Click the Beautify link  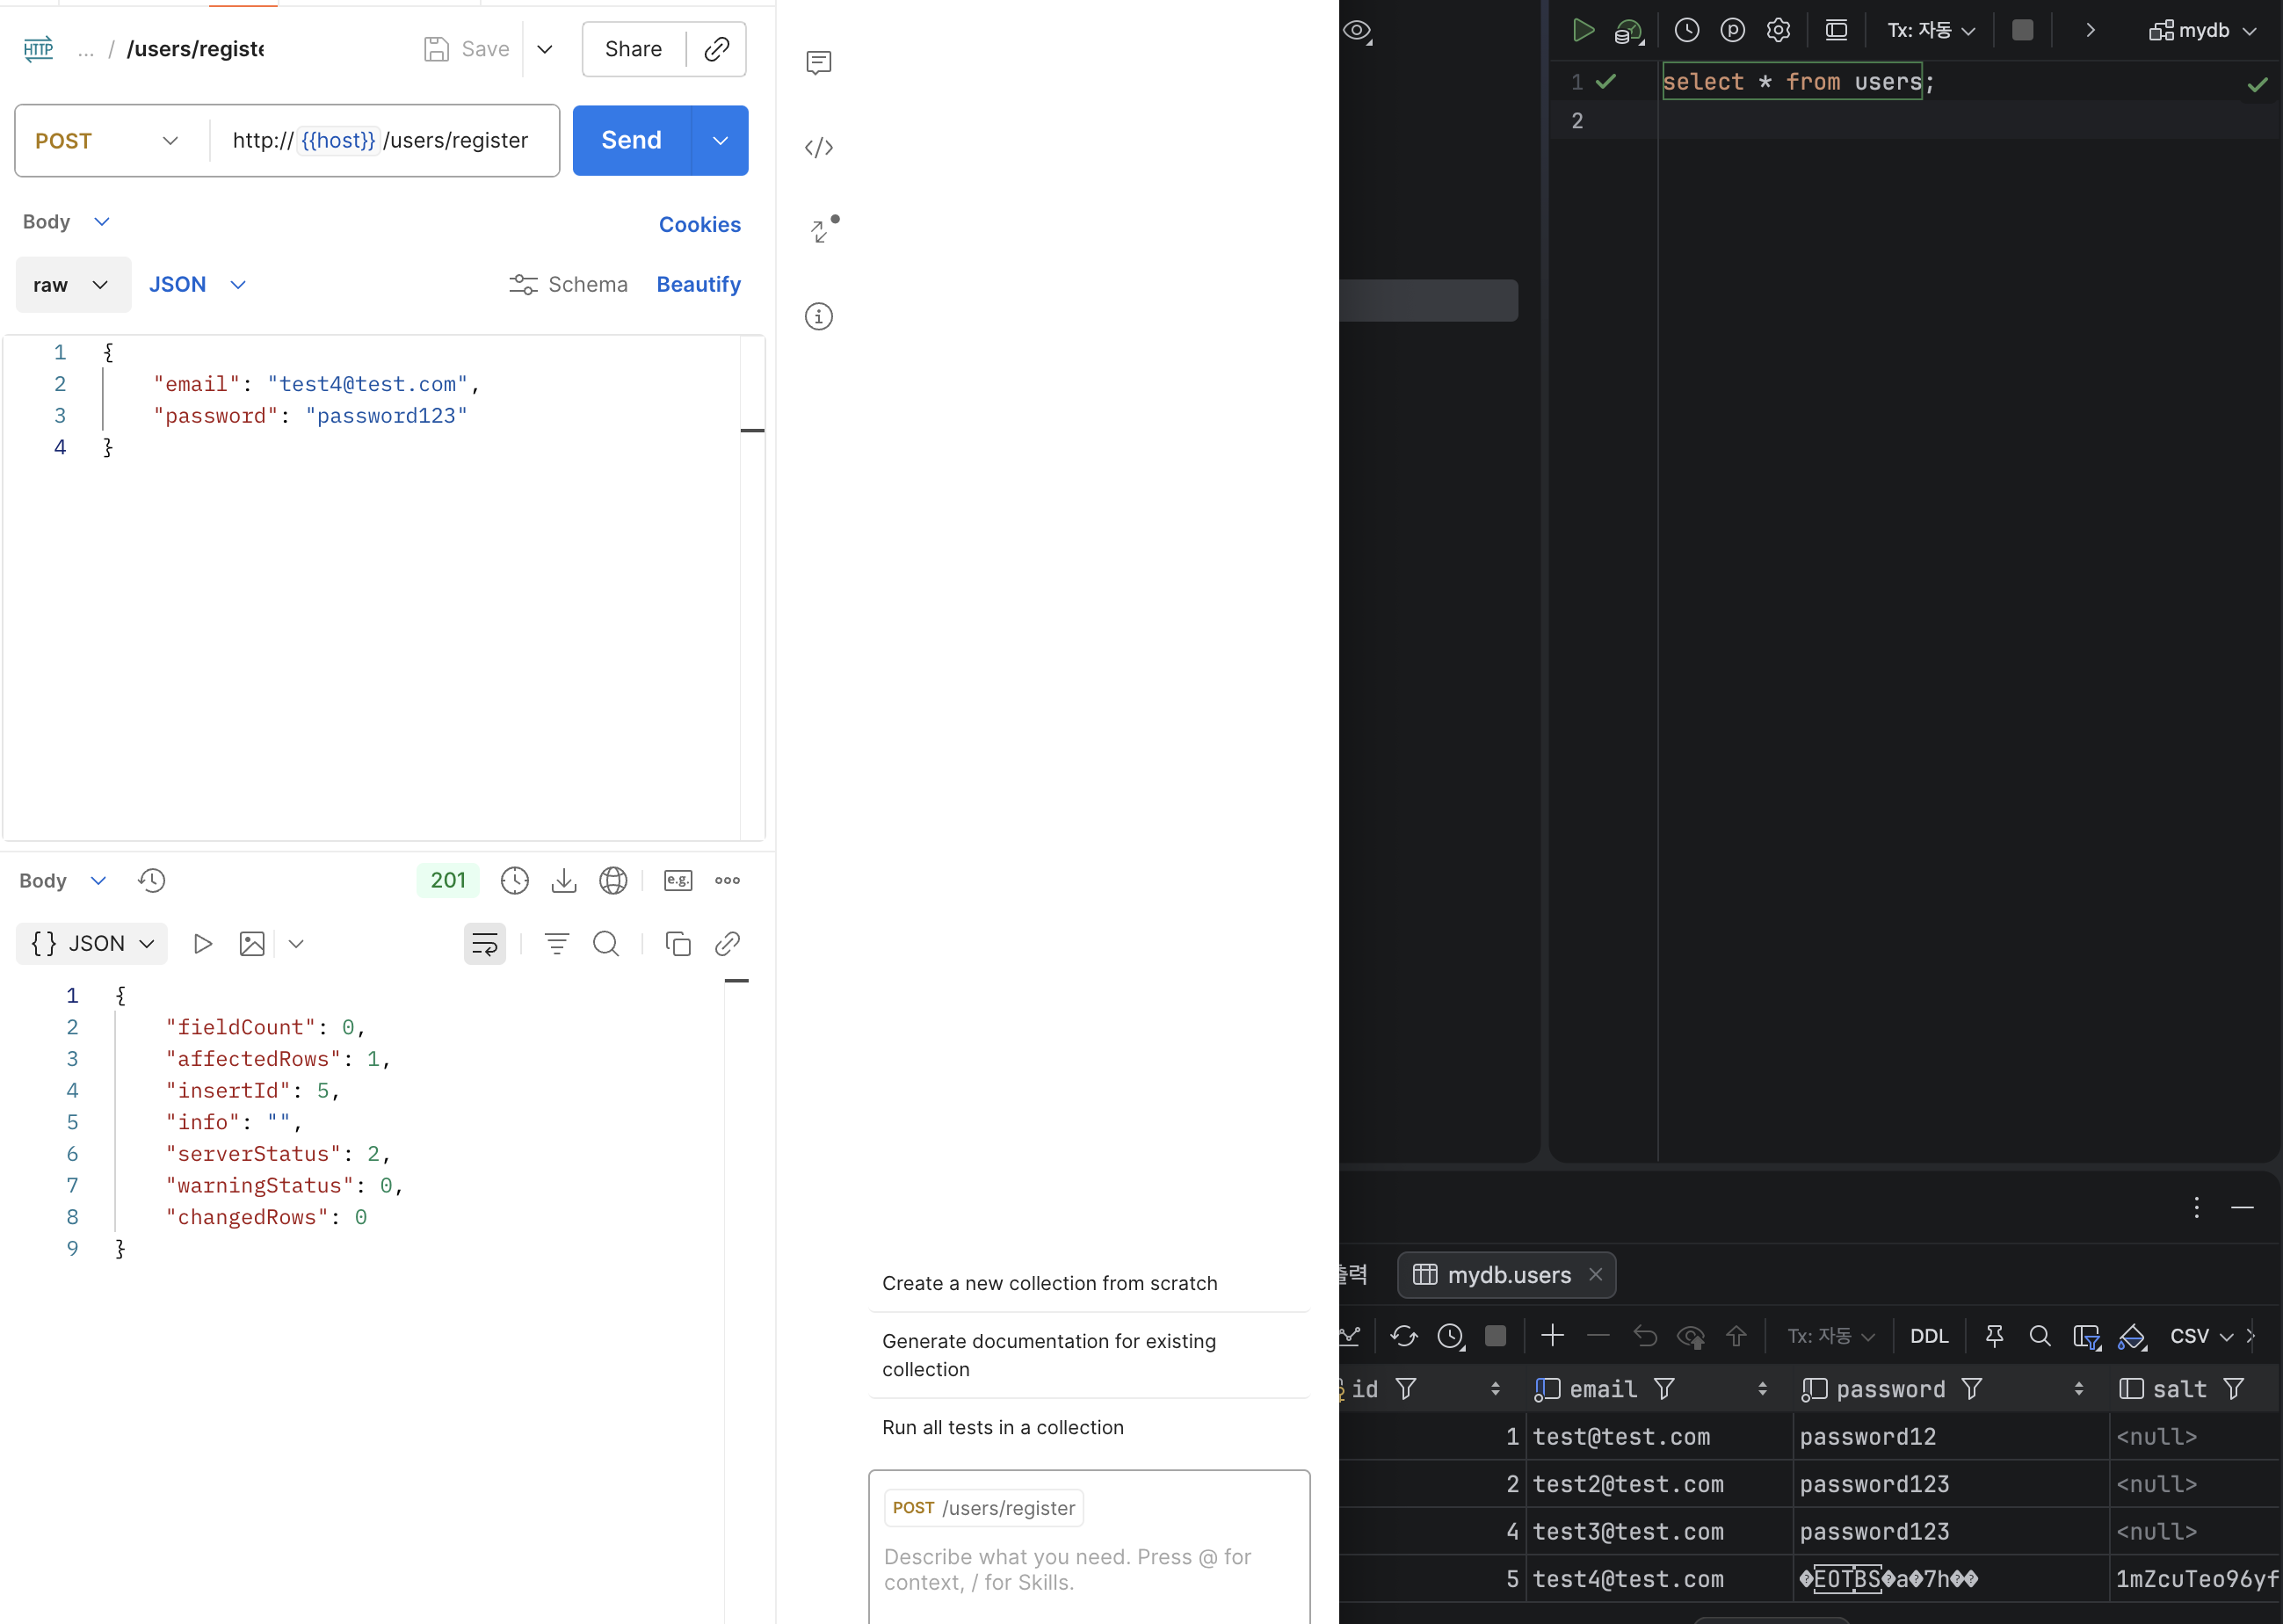[x=698, y=285]
